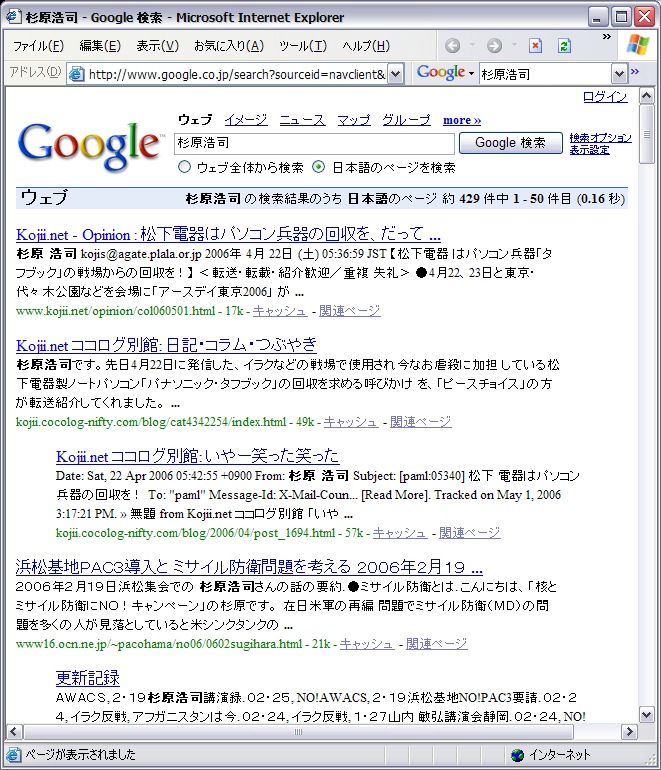Open the address bar URL dropdown
This screenshot has height=770, width=661.
(x=396, y=75)
